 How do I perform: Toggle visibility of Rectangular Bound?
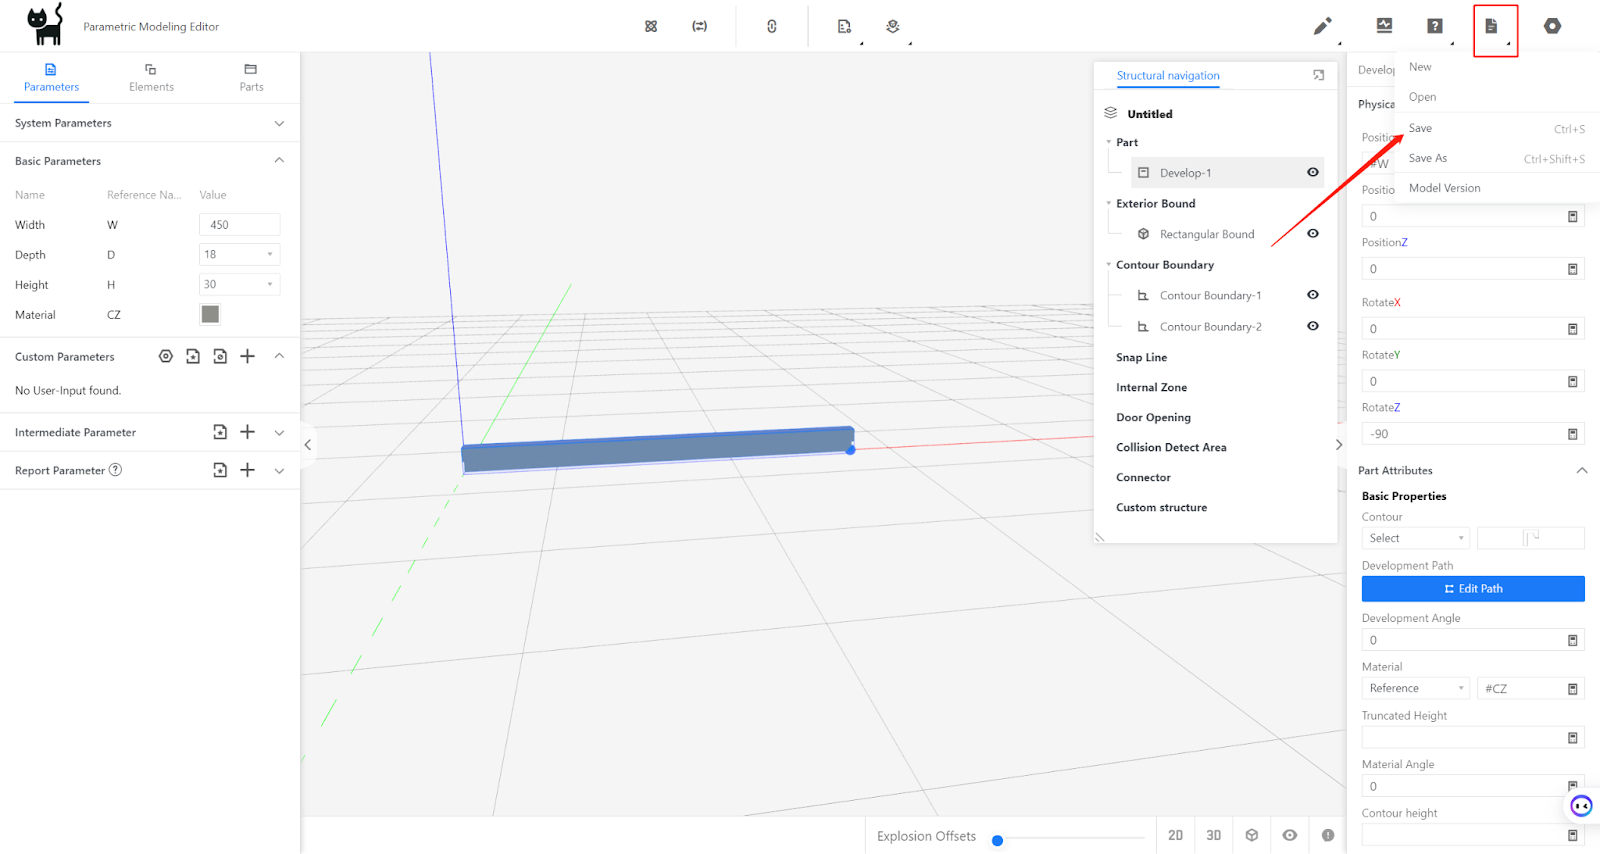pos(1313,234)
